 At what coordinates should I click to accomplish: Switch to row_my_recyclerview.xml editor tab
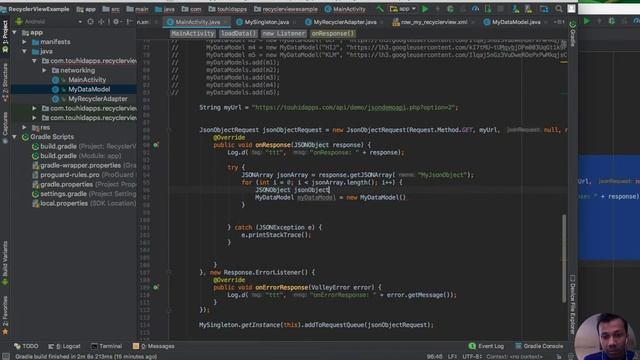coord(430,22)
